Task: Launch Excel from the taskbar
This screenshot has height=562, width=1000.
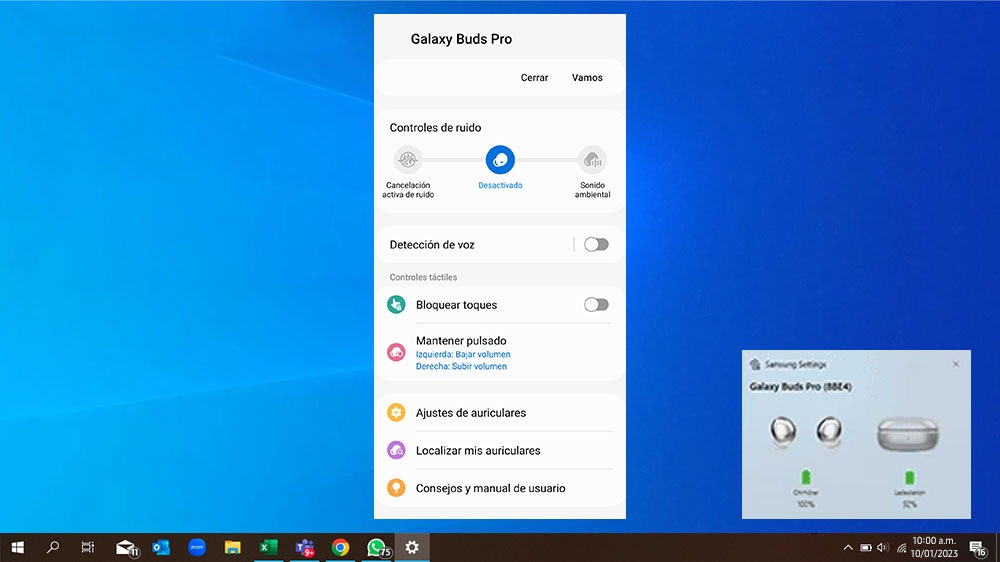Action: (x=268, y=547)
